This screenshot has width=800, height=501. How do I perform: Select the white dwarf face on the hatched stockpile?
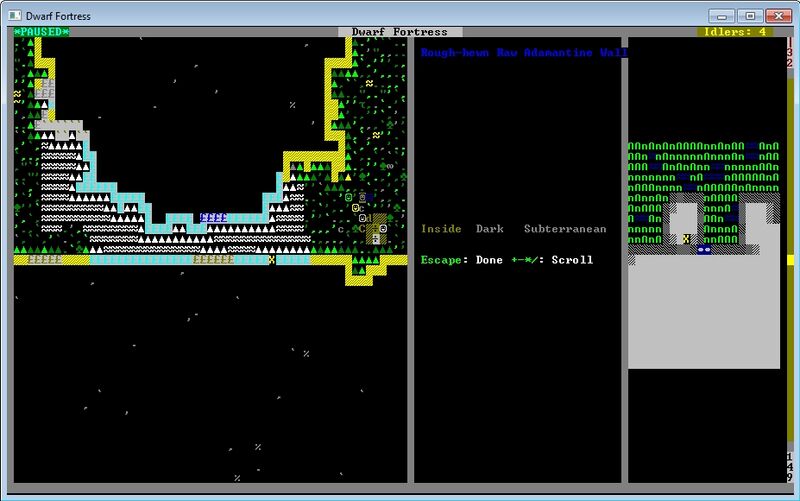(383, 229)
